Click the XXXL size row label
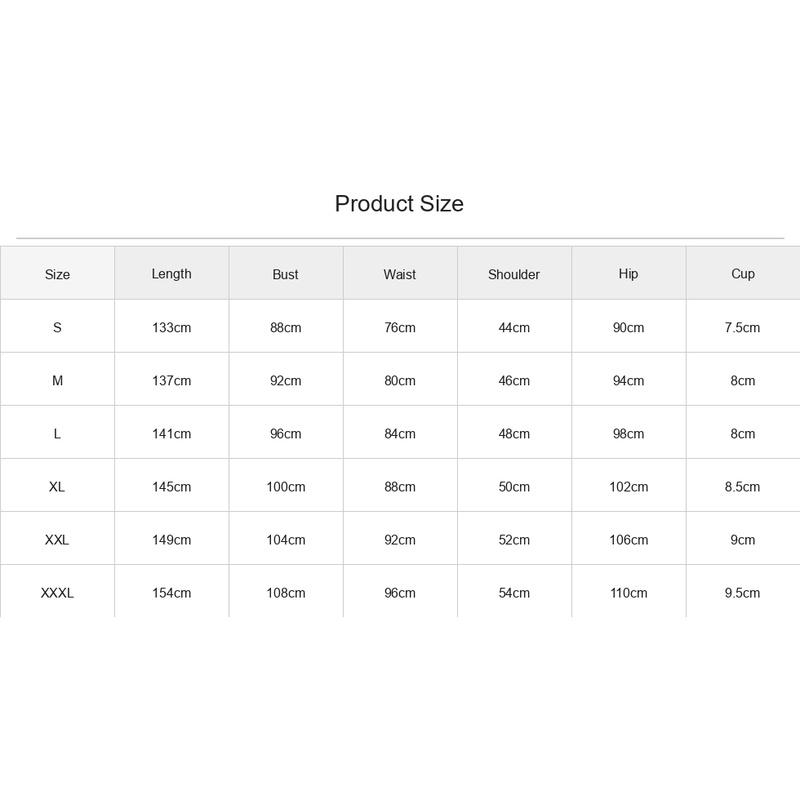 57,592
